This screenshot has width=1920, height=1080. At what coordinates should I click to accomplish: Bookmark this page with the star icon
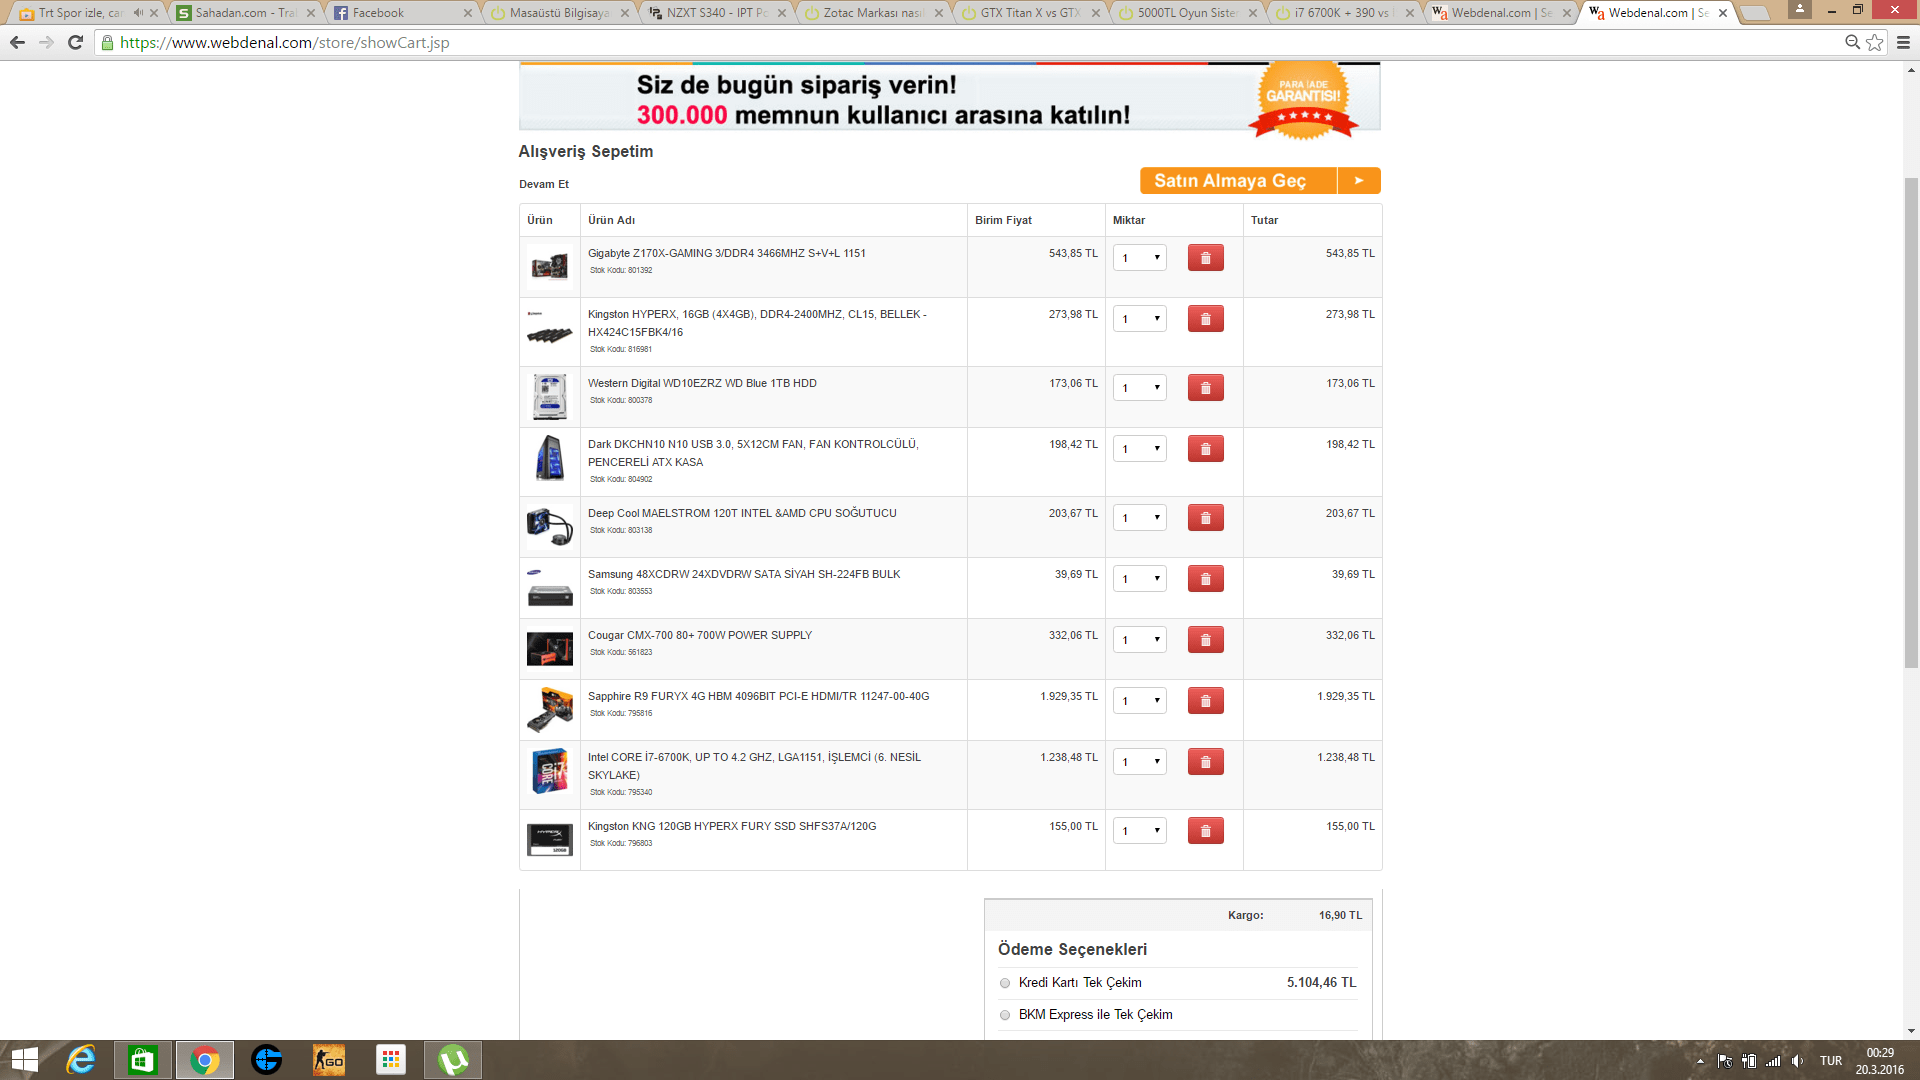point(1874,42)
